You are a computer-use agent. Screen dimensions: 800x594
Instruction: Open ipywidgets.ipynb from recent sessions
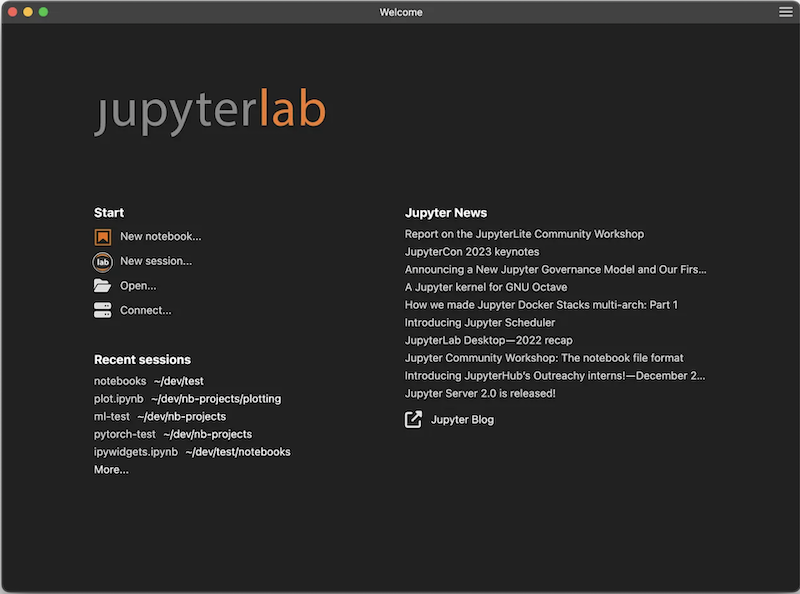pyautogui.click(x=135, y=451)
